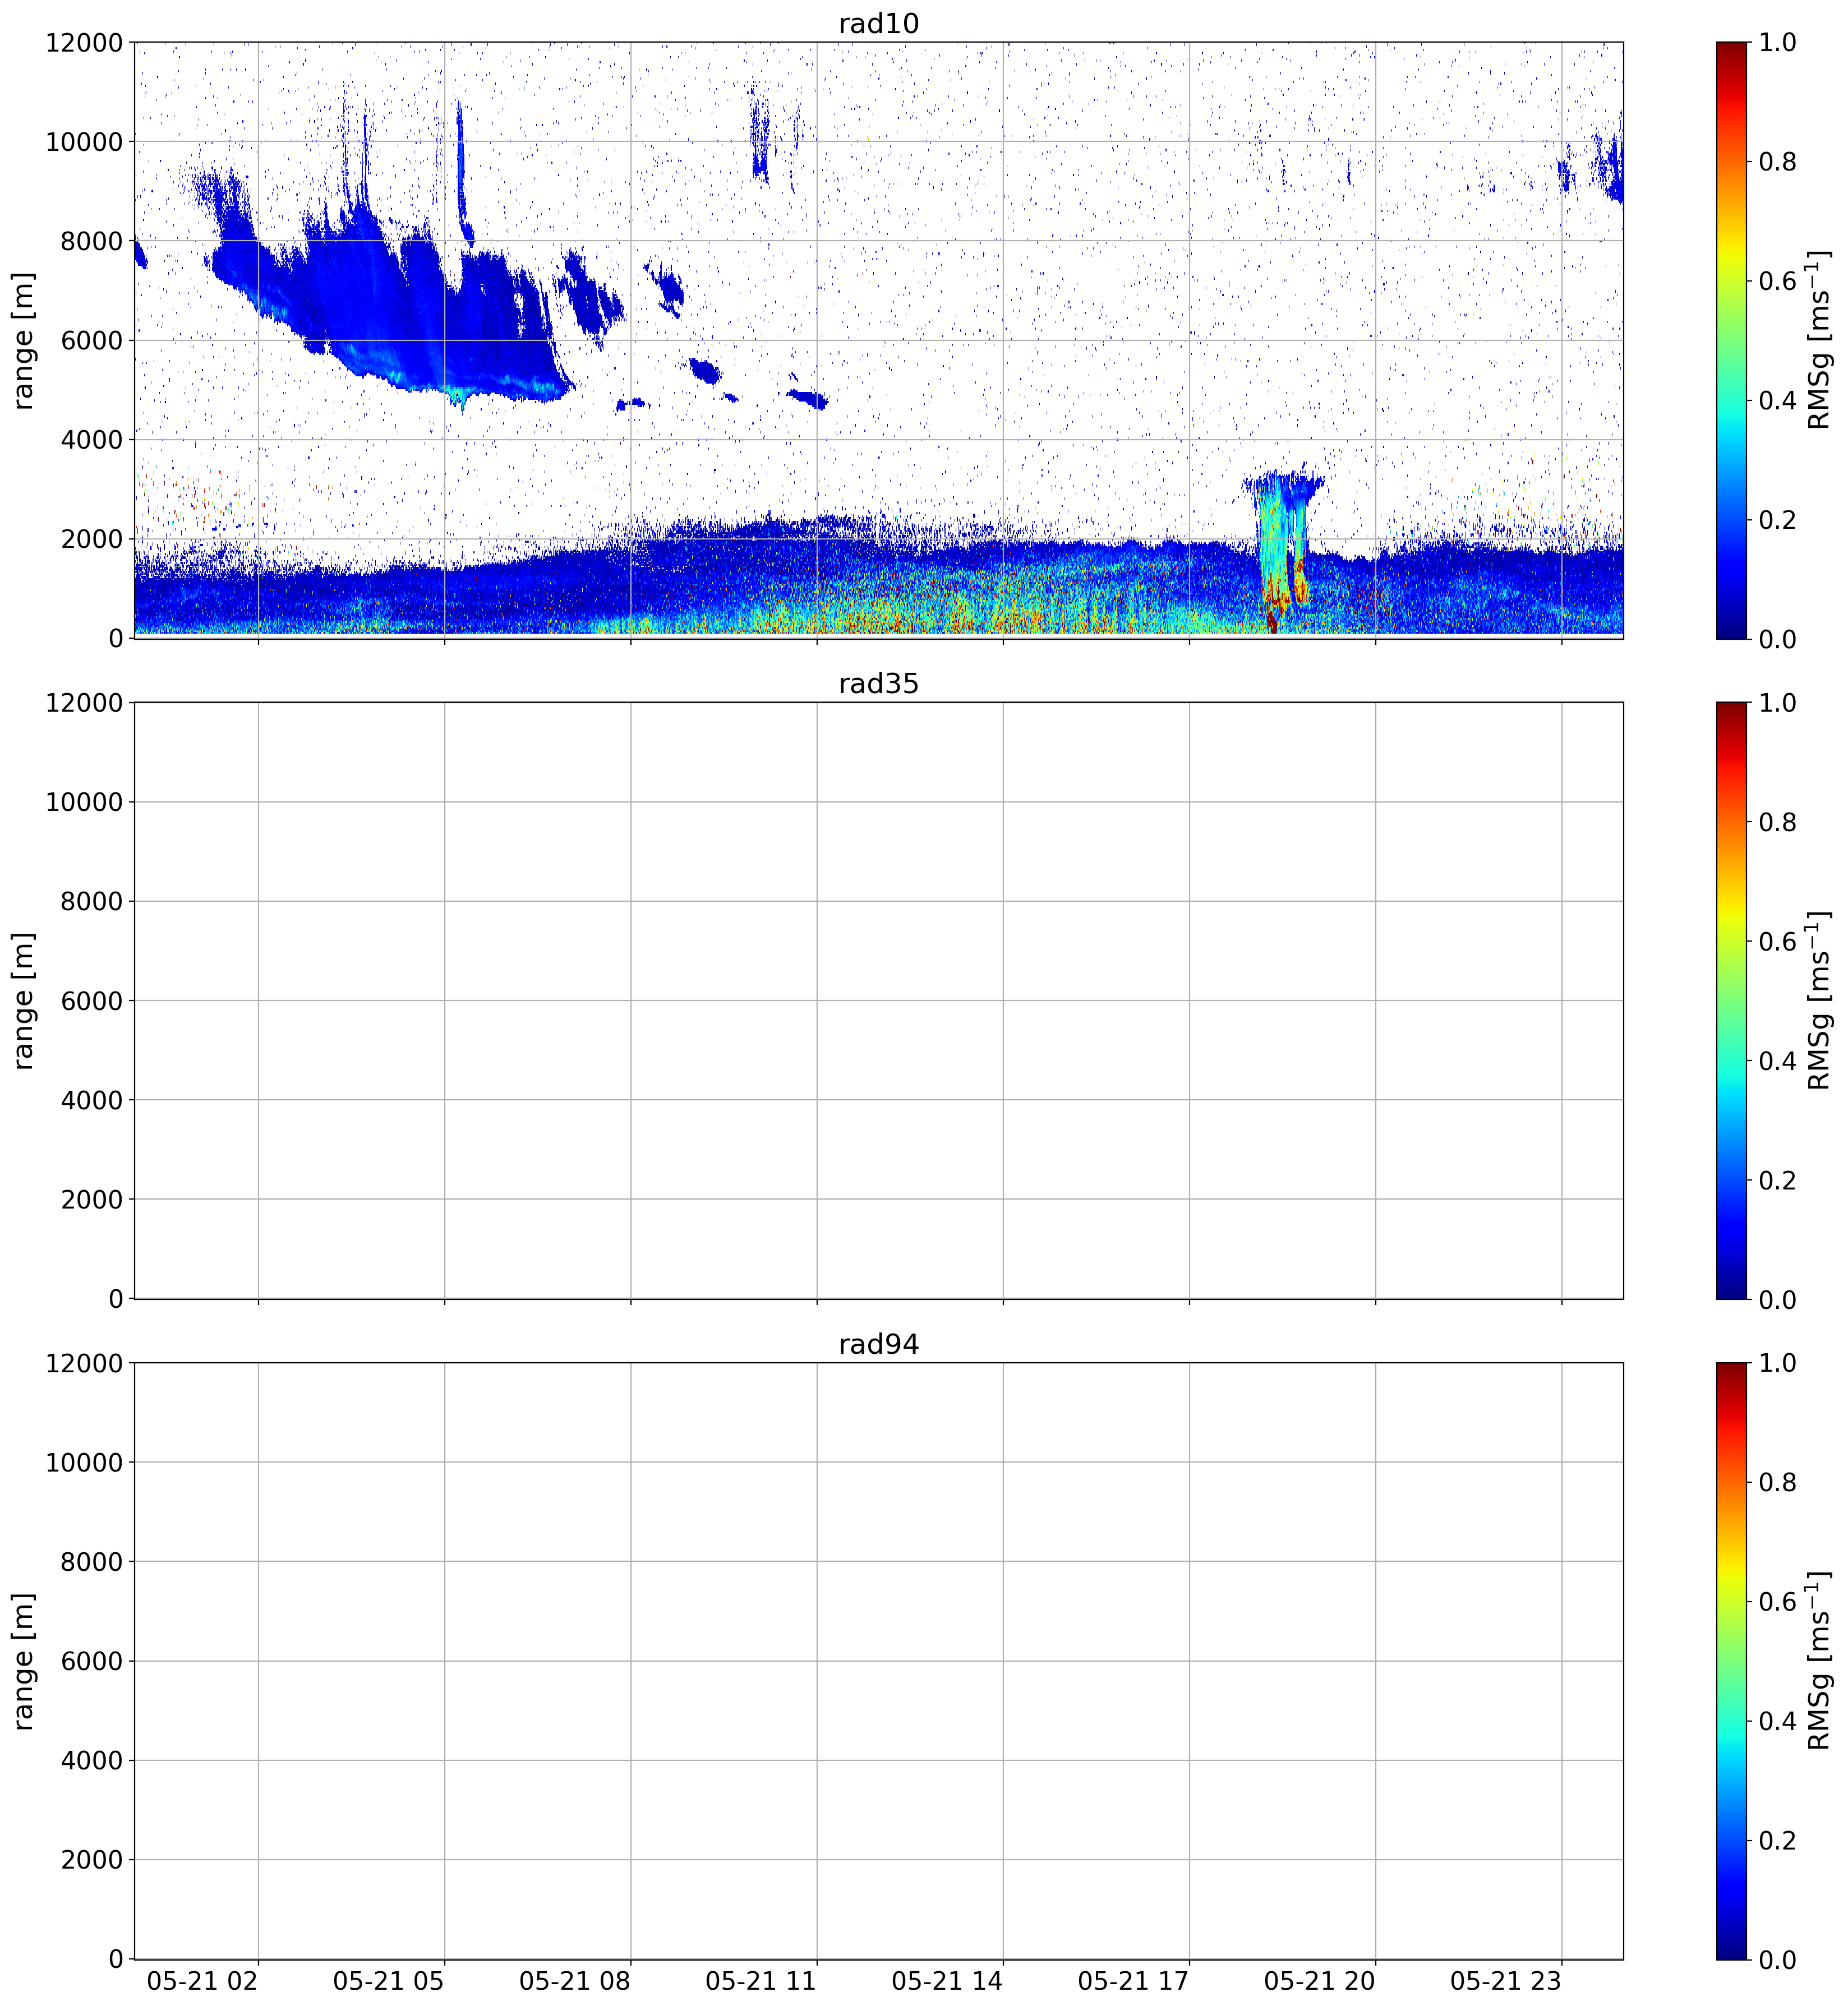Viewport: 1848px width, 2006px height.
Task: Click the RMSg label beside rad94 colorbar
Action: point(1819,1660)
